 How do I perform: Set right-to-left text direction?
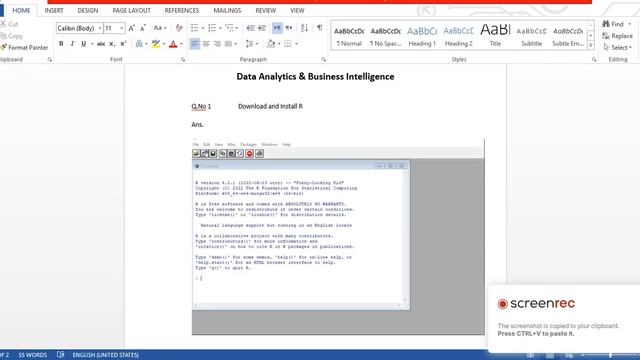coord(289,28)
